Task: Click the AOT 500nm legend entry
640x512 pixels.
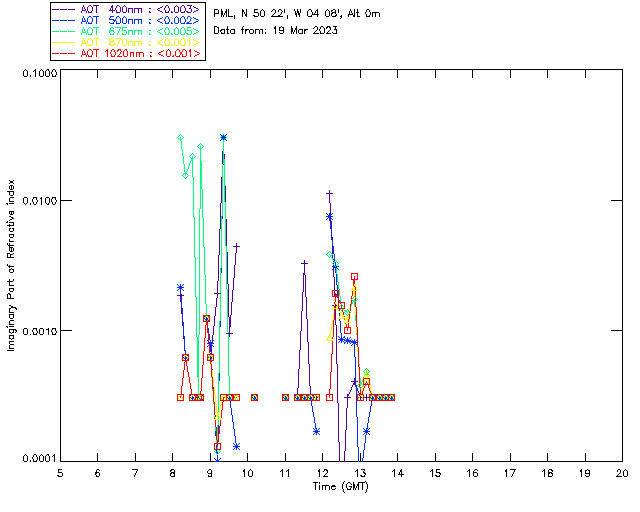Action: tap(127, 20)
